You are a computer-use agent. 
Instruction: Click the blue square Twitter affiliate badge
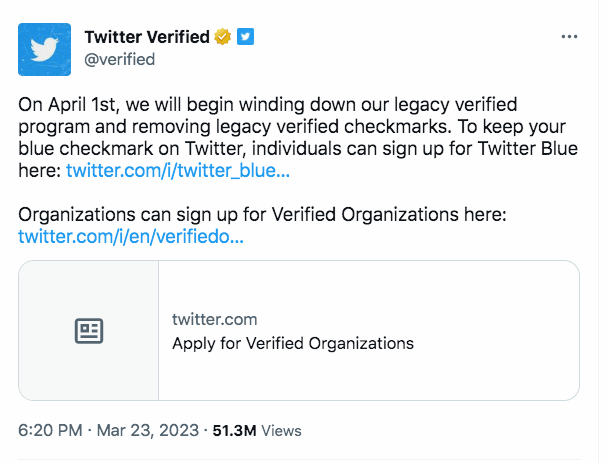click(x=245, y=37)
